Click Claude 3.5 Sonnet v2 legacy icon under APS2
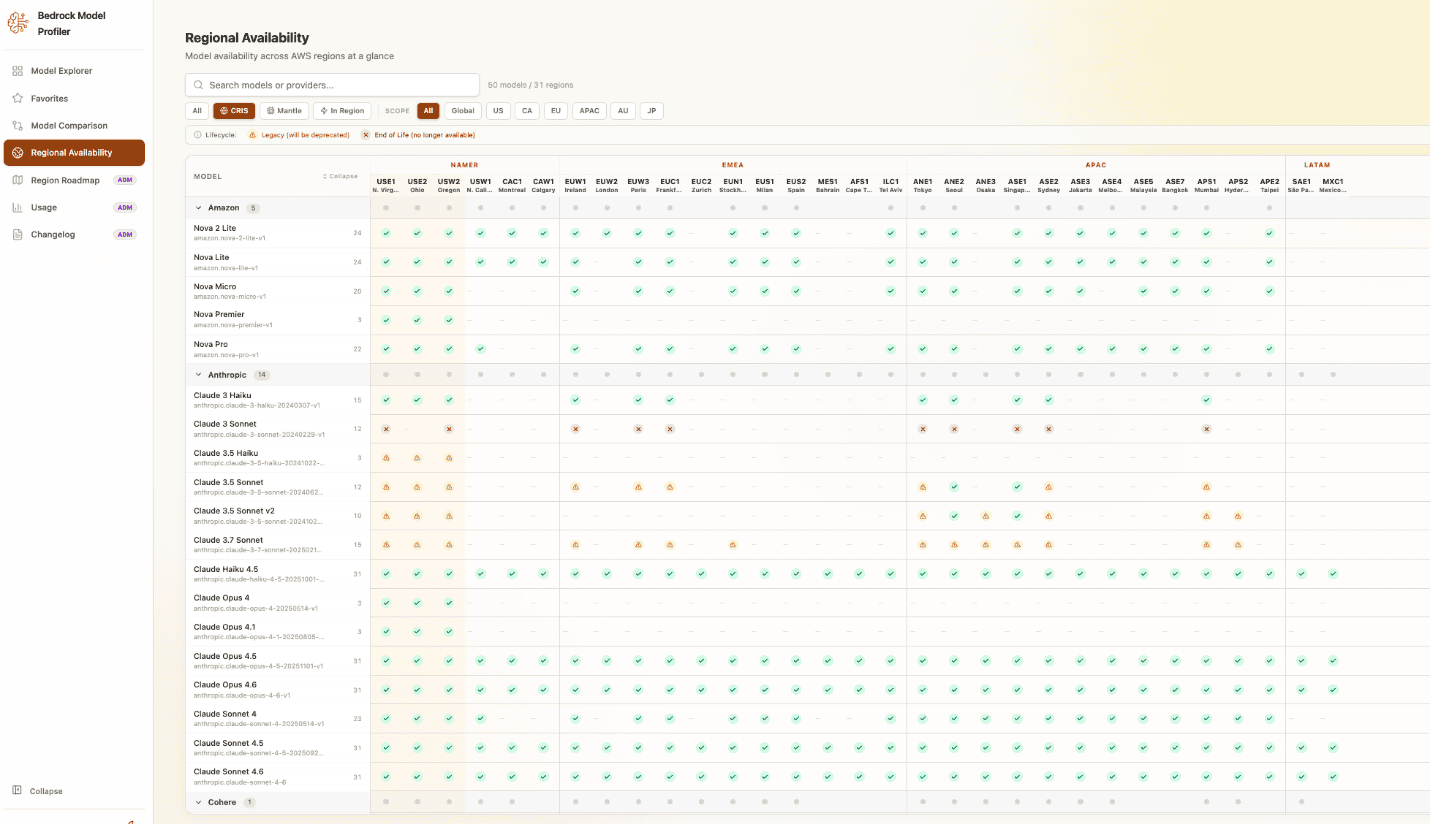Image resolution: width=1430 pixels, height=824 pixels. click(1238, 516)
